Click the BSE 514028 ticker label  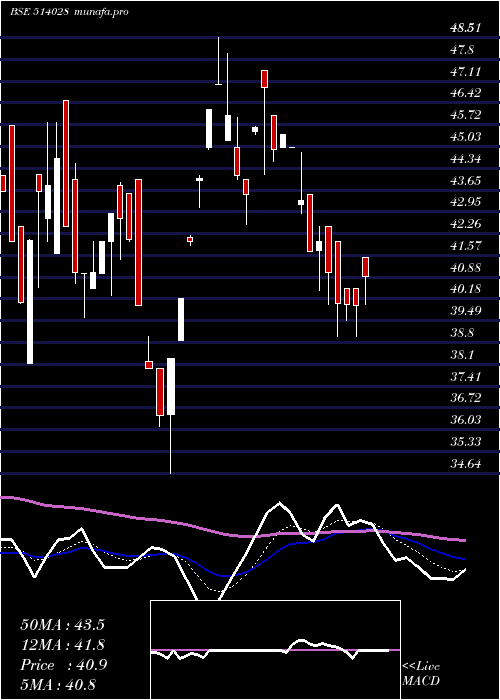pos(39,12)
